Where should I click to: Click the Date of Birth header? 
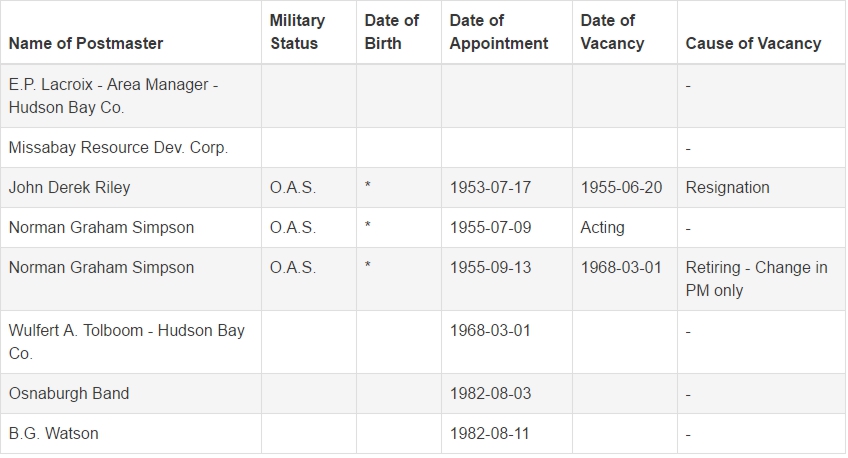[392, 32]
